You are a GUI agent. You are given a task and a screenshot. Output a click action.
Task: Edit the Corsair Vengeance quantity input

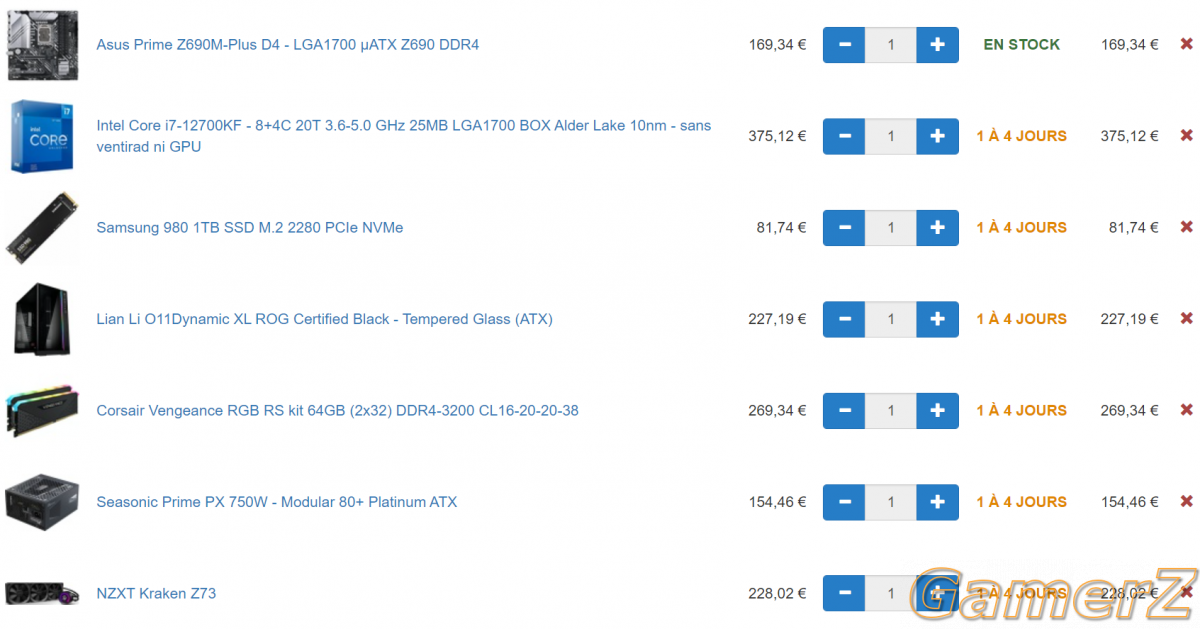pyautogui.click(x=891, y=411)
